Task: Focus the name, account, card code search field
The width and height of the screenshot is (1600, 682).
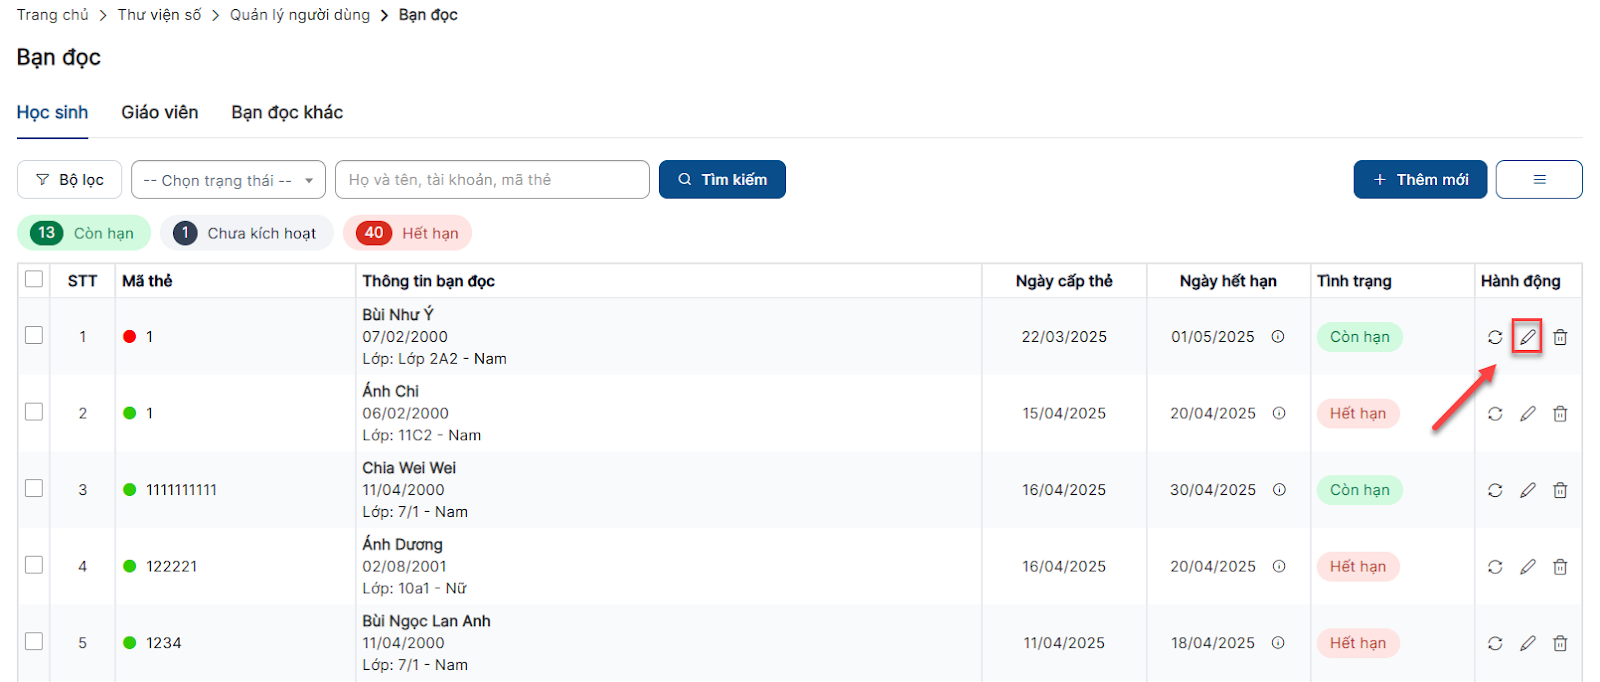Action: click(x=492, y=180)
